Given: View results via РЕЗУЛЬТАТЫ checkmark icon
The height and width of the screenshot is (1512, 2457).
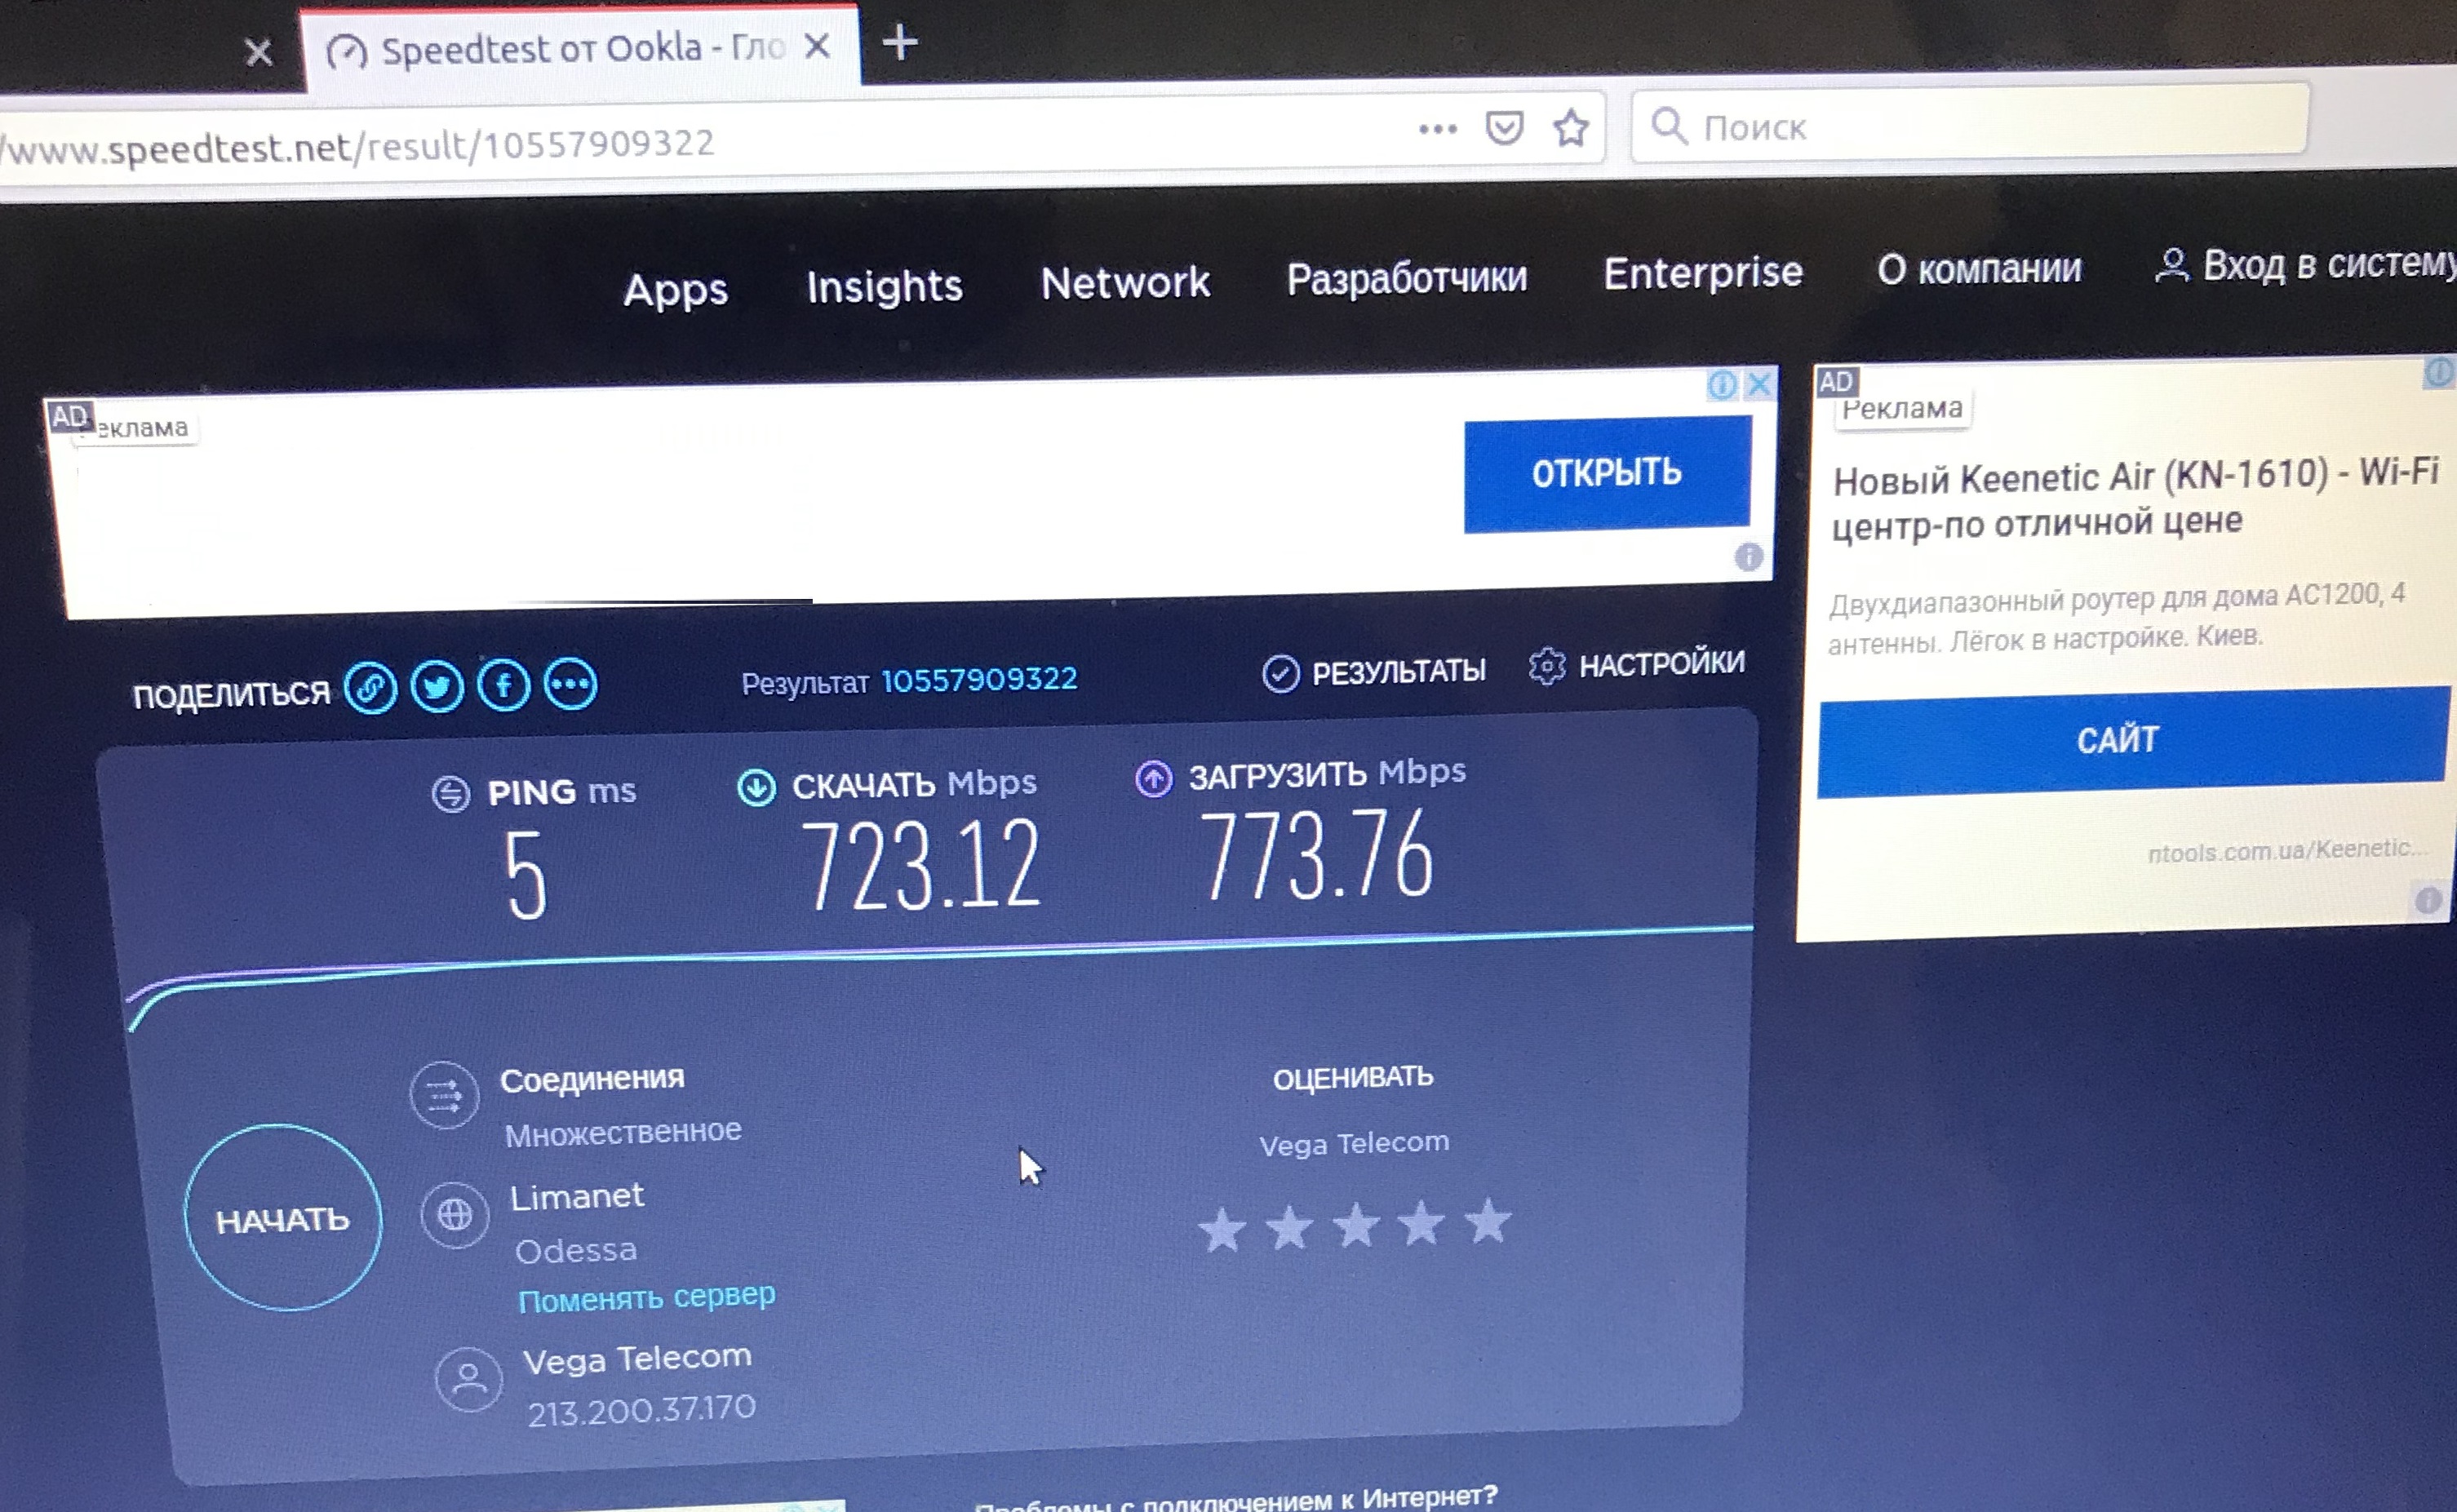Looking at the screenshot, I should click(x=1281, y=671).
